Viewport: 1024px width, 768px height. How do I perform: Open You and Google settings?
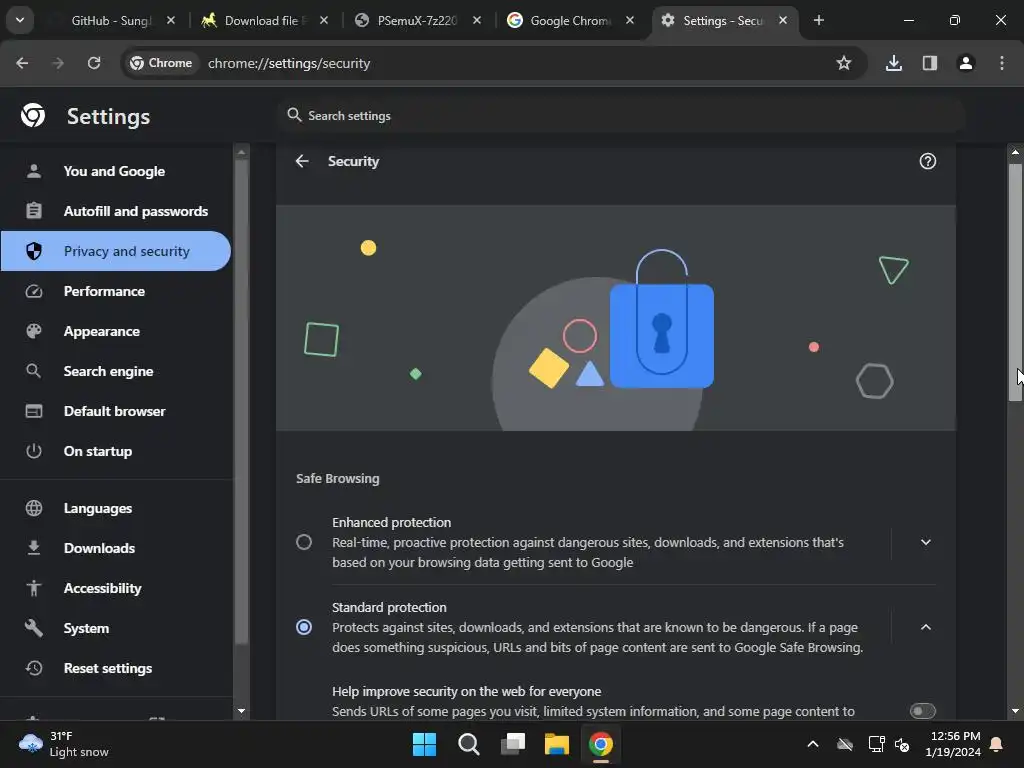point(115,171)
